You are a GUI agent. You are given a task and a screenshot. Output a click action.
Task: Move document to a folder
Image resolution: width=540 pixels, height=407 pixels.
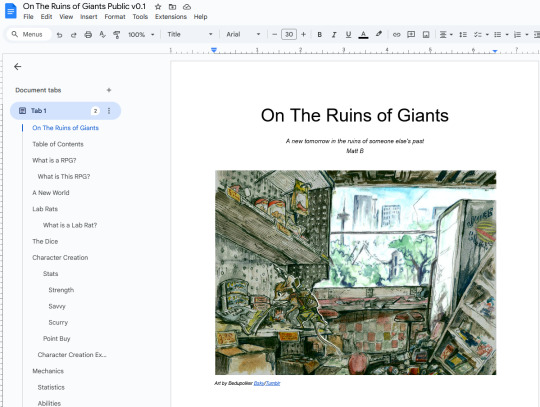(x=173, y=7)
